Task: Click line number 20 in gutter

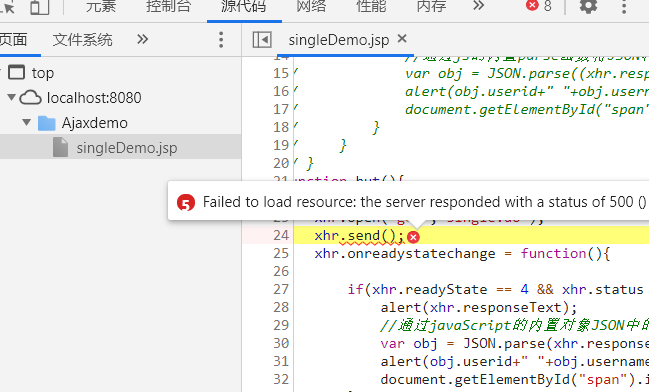Action: click(281, 164)
